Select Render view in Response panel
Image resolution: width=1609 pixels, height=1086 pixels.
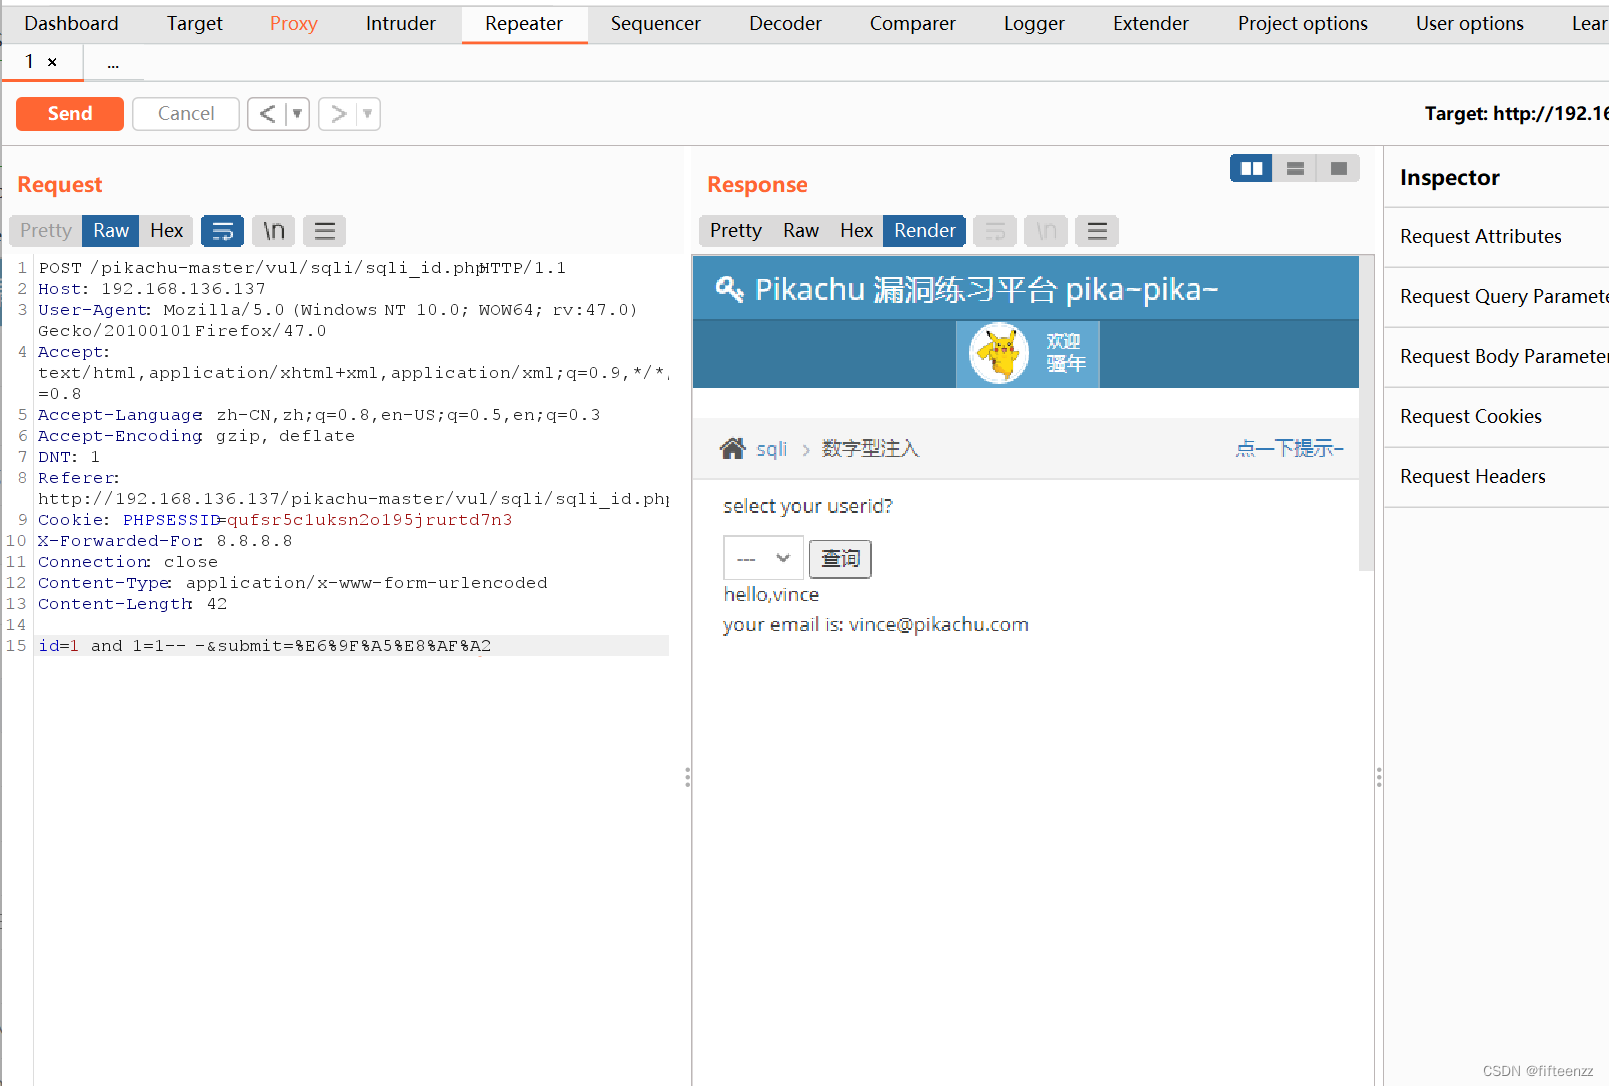point(925,231)
